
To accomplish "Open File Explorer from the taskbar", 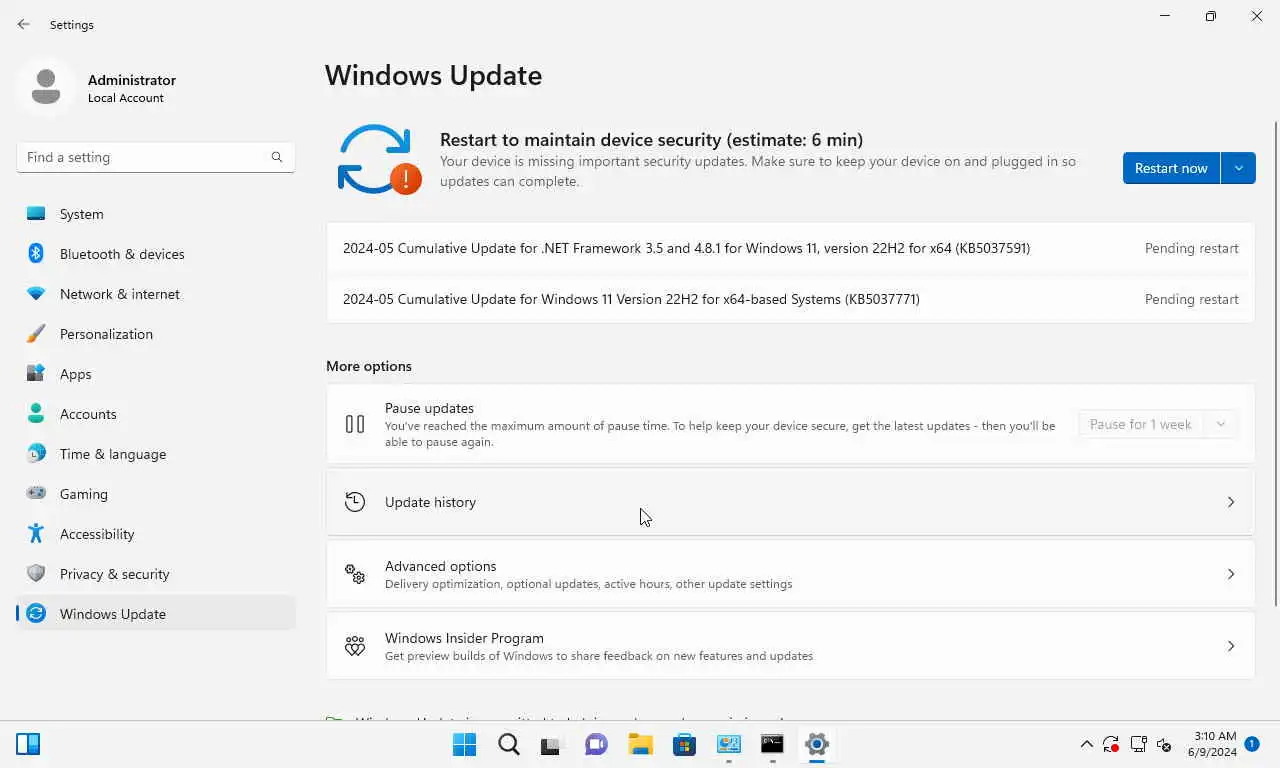I will tap(641, 744).
